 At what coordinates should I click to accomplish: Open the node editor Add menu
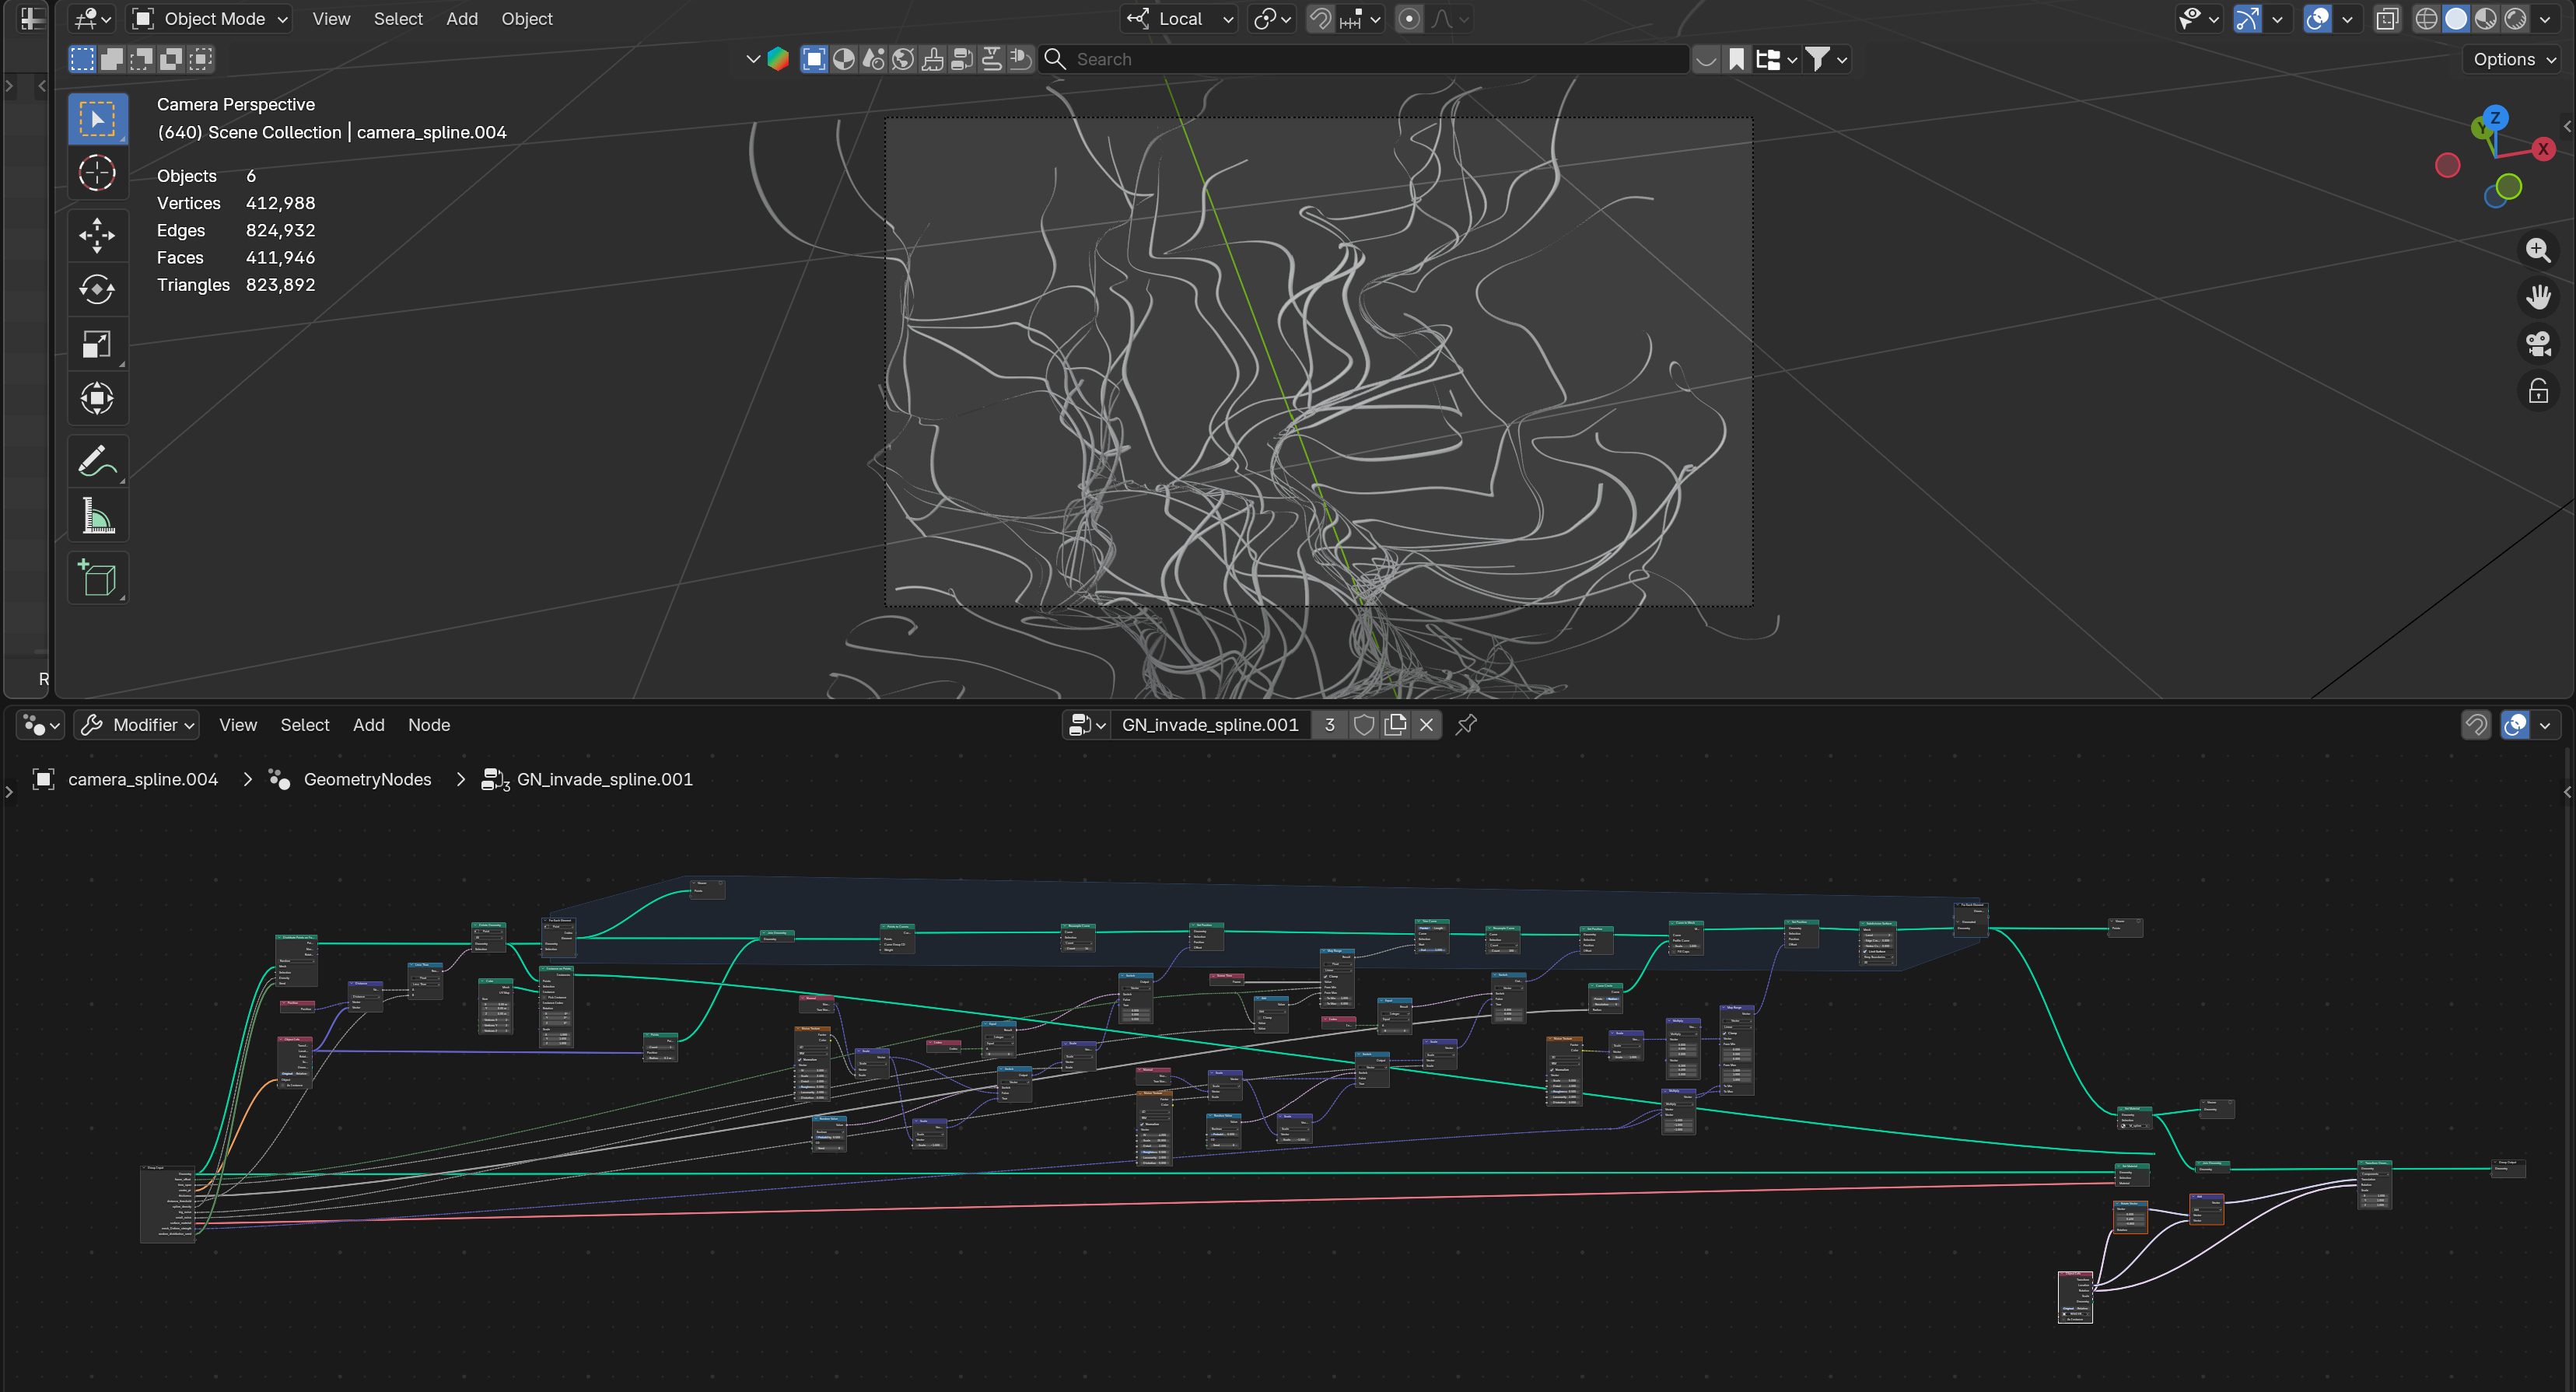point(368,724)
